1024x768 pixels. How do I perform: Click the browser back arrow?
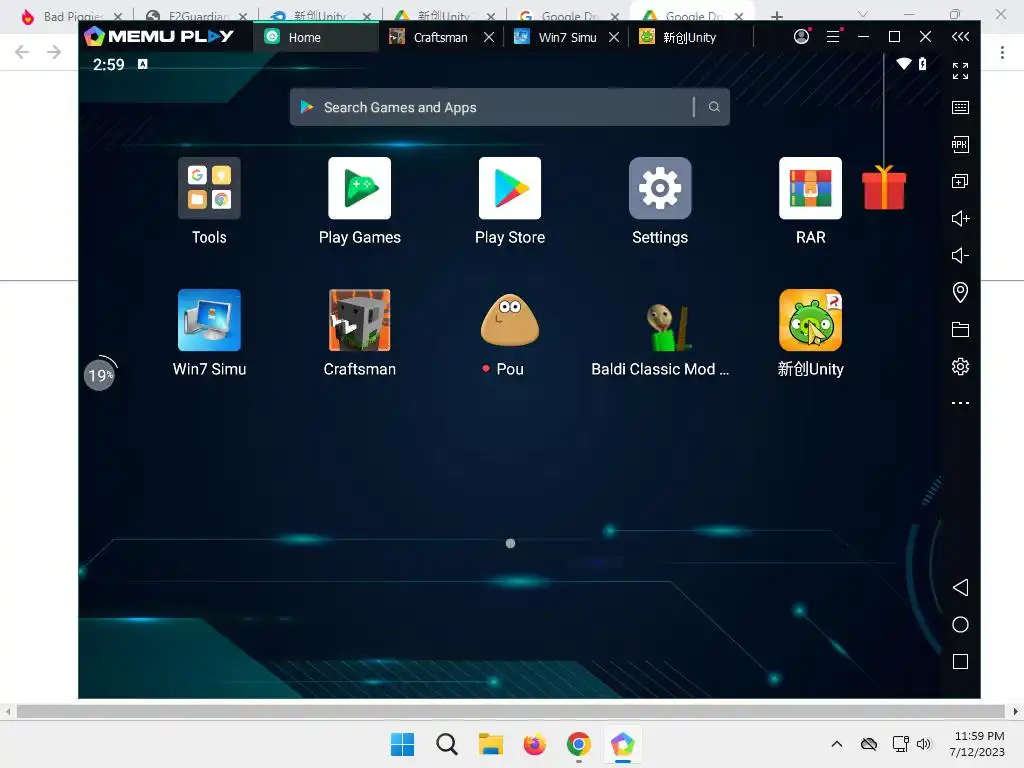coord(22,52)
